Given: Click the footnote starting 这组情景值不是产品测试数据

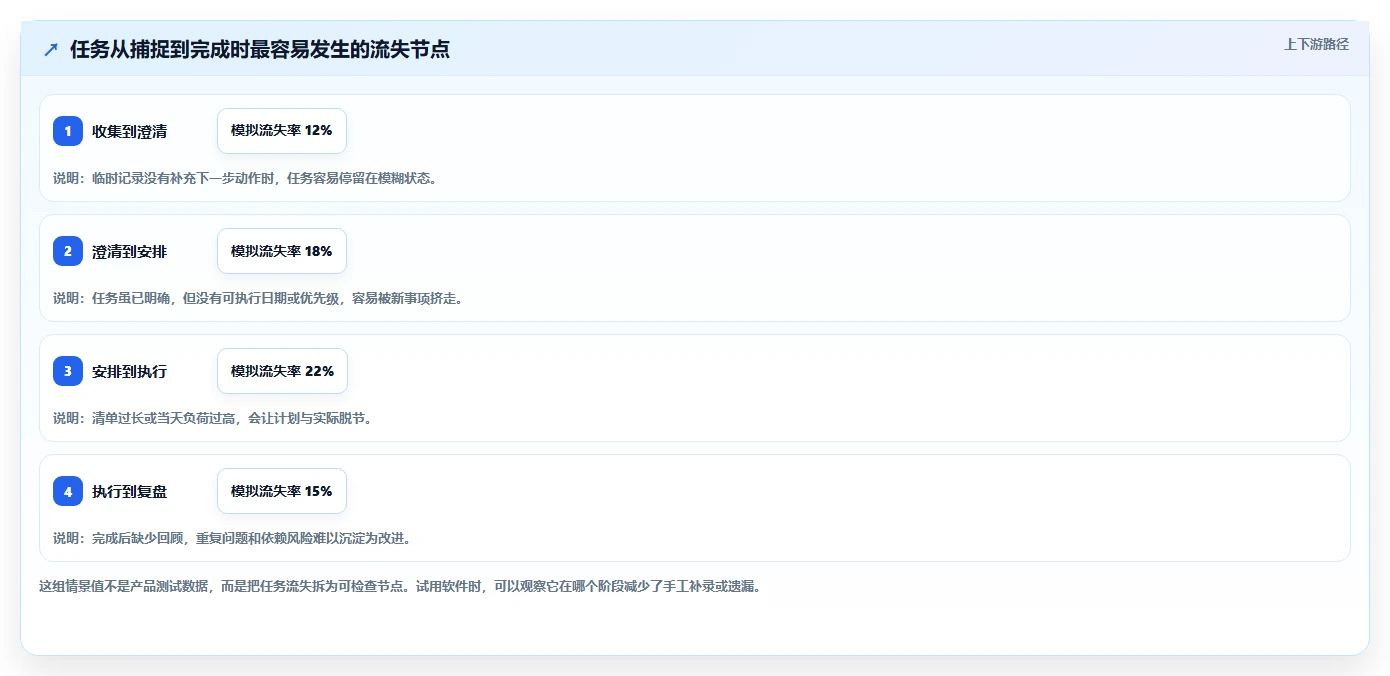Looking at the screenshot, I should (400, 586).
